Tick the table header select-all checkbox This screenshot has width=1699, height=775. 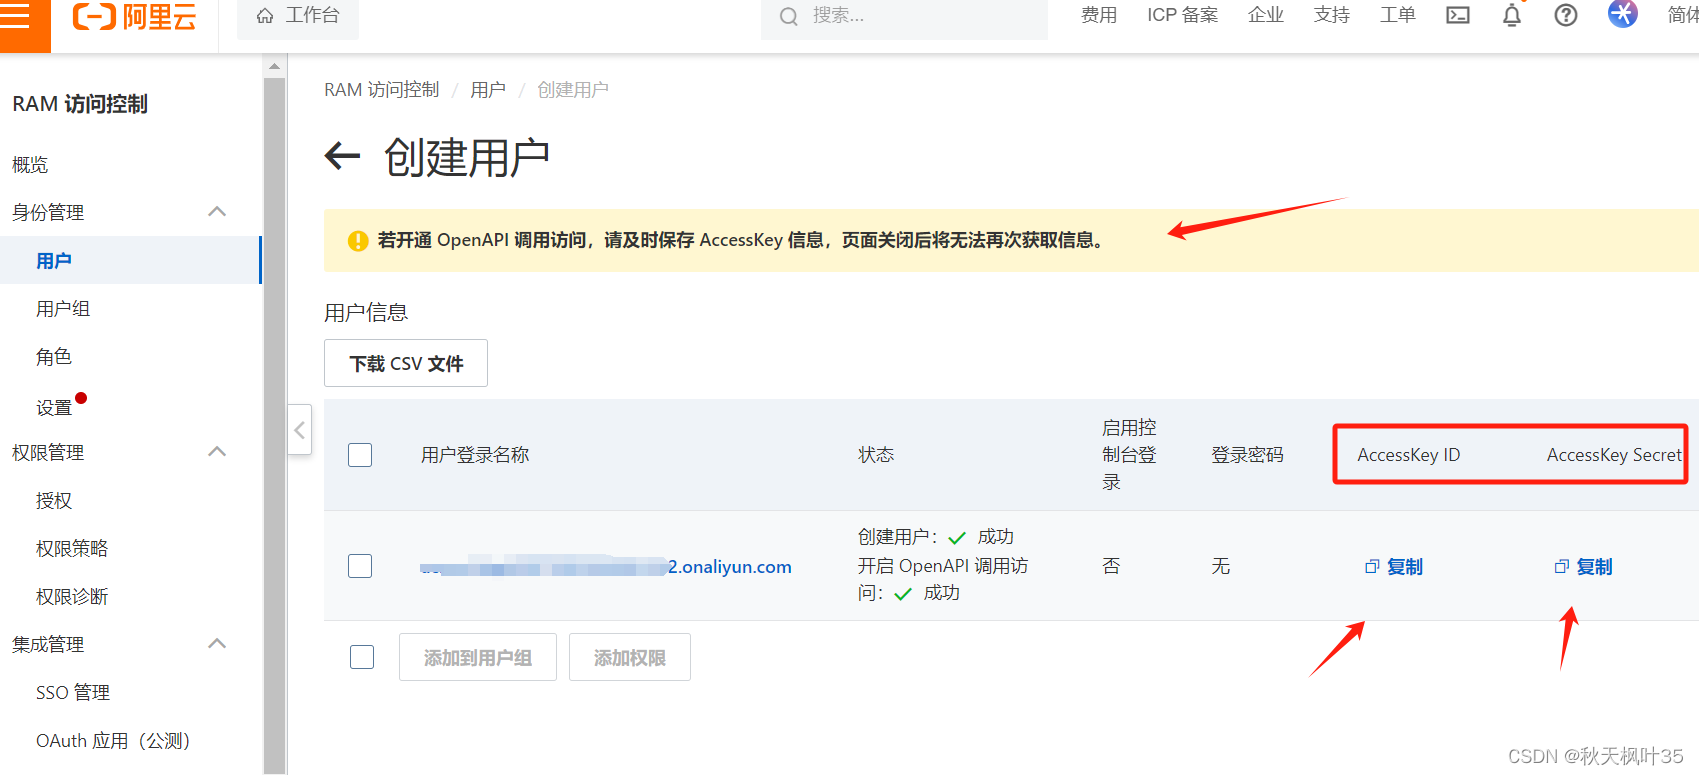360,455
